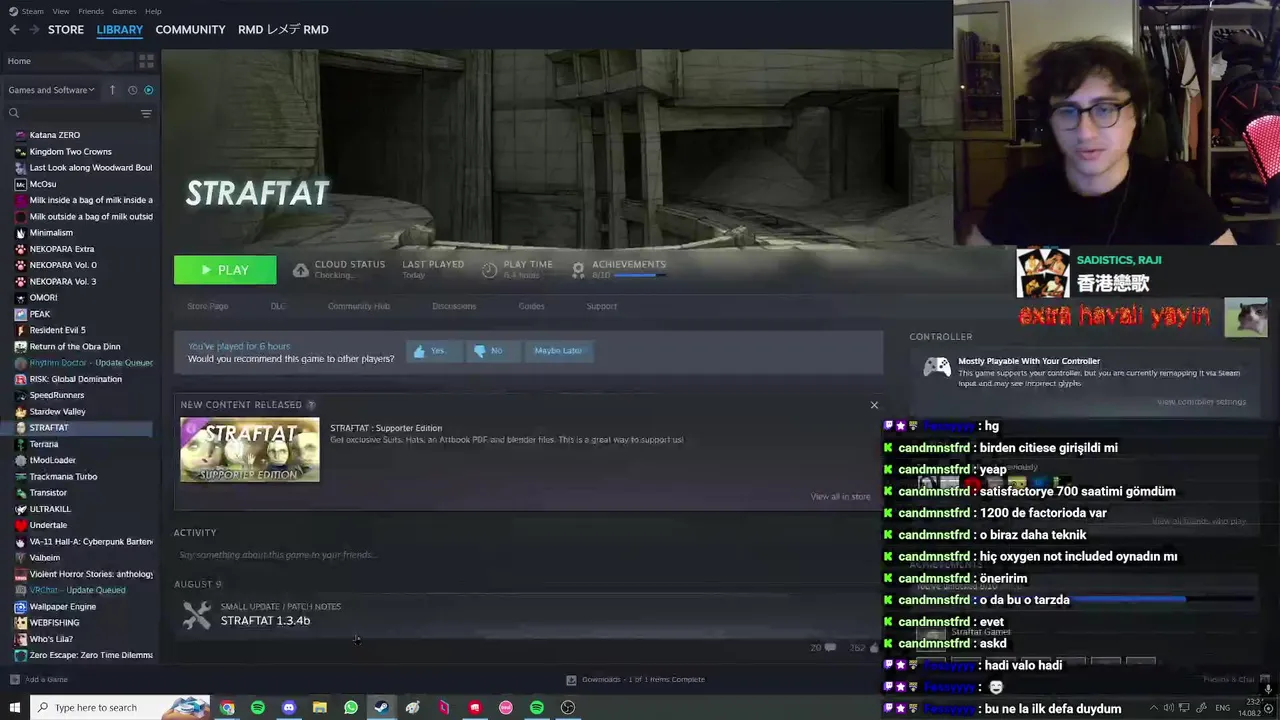
Task: Select OMORI in the game list
Action: [x=43, y=298]
